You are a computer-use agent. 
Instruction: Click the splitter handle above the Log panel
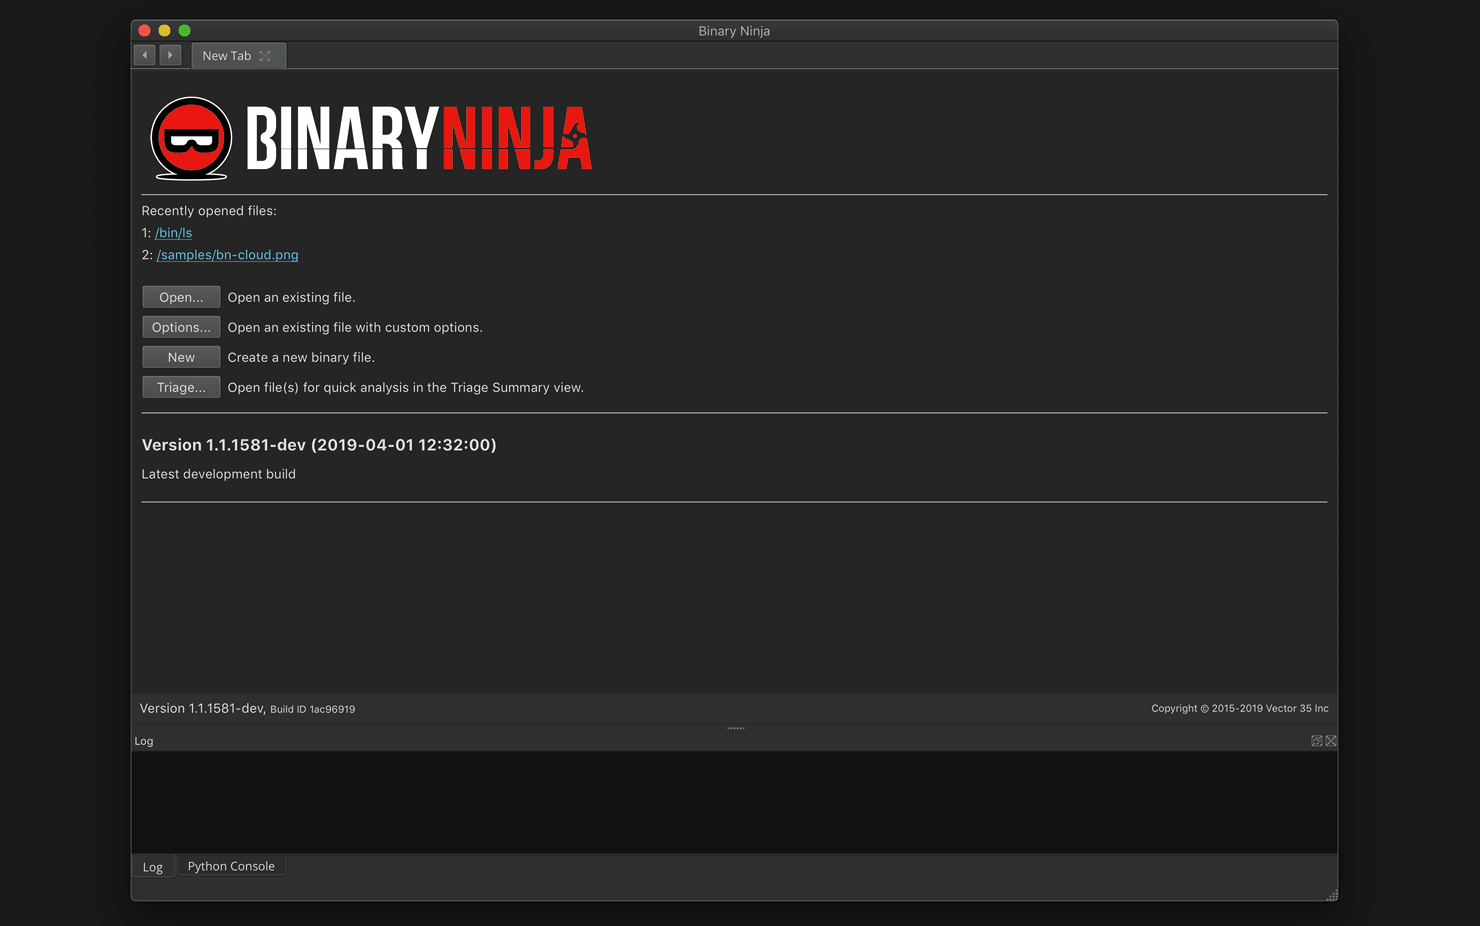tap(736, 728)
